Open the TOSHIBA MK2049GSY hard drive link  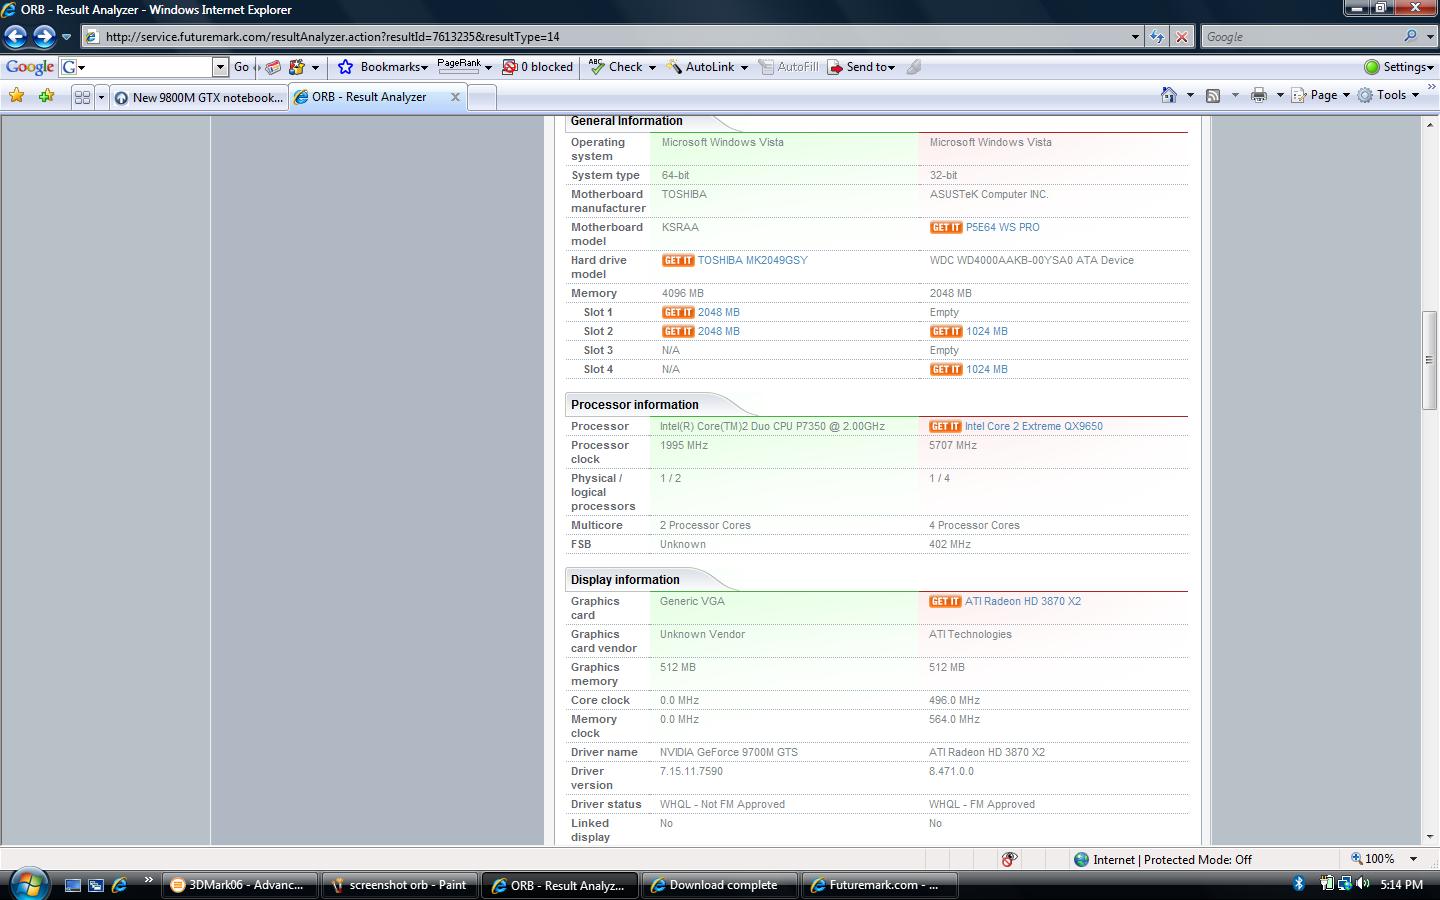[752, 260]
